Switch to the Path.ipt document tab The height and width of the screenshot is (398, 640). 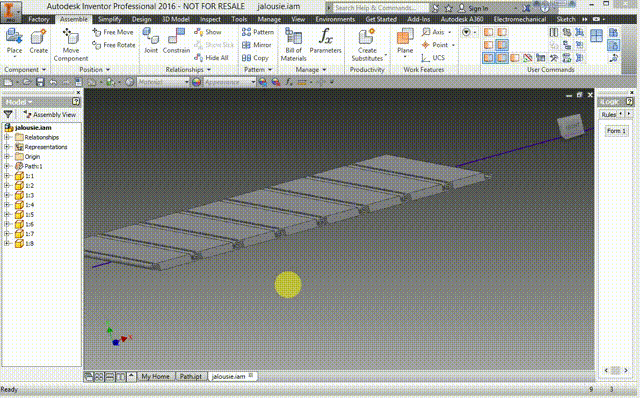point(191,376)
